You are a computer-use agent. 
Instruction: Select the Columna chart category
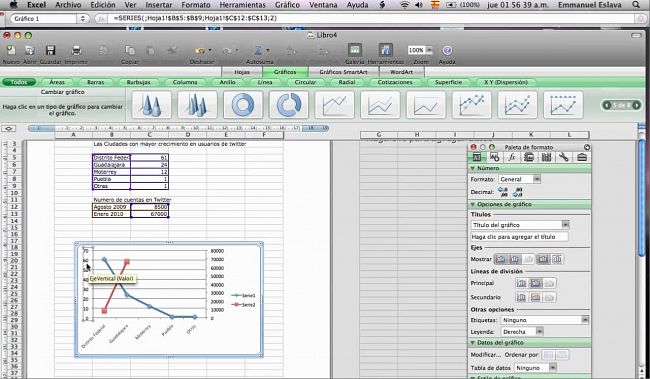[x=185, y=82]
